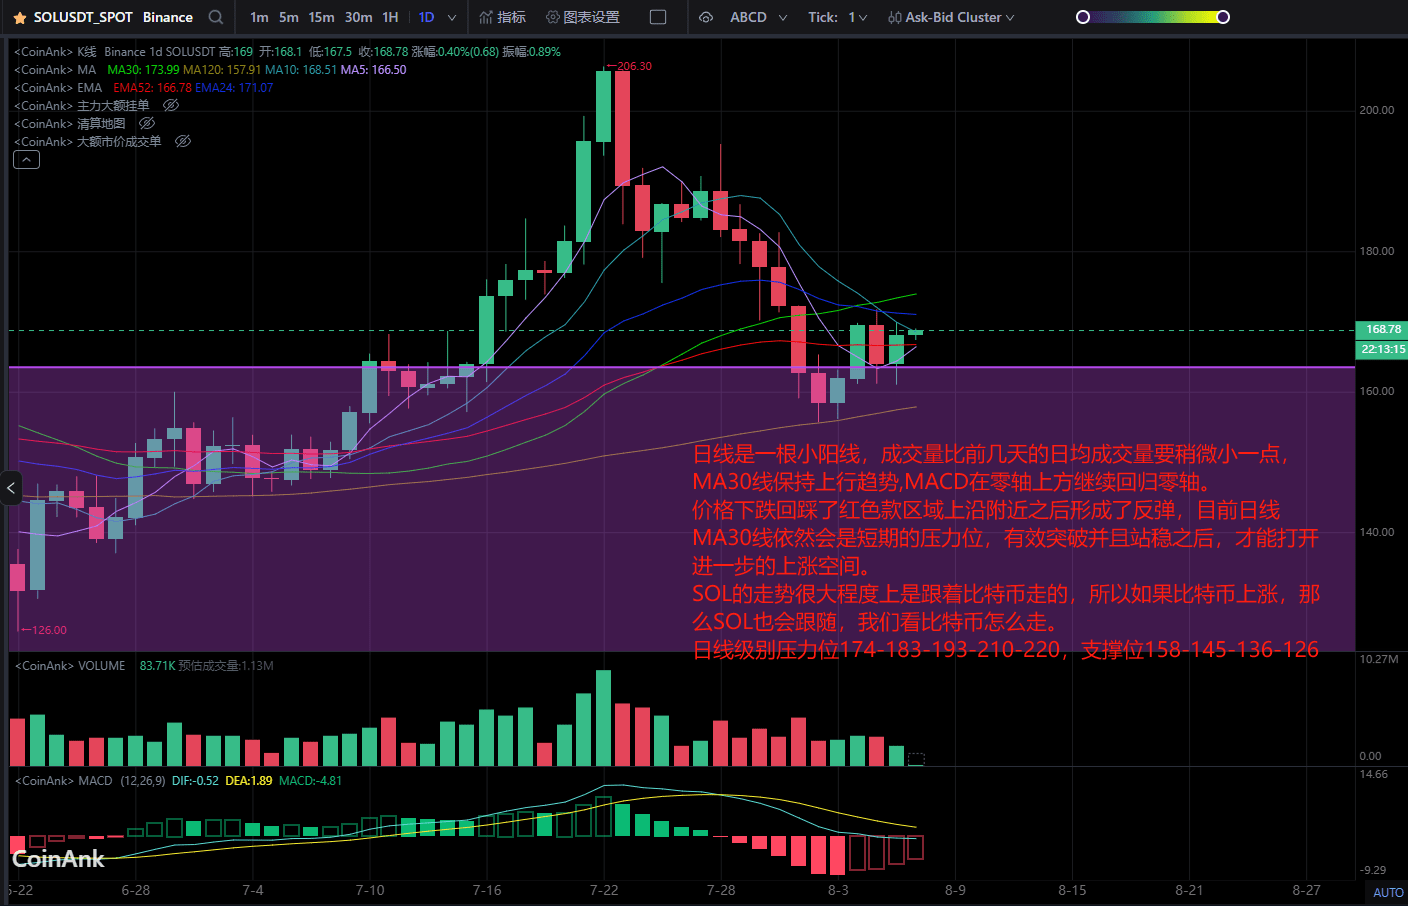
Task: Click the SOLUSDT_SPOT symbol name
Action: pyautogui.click(x=83, y=17)
